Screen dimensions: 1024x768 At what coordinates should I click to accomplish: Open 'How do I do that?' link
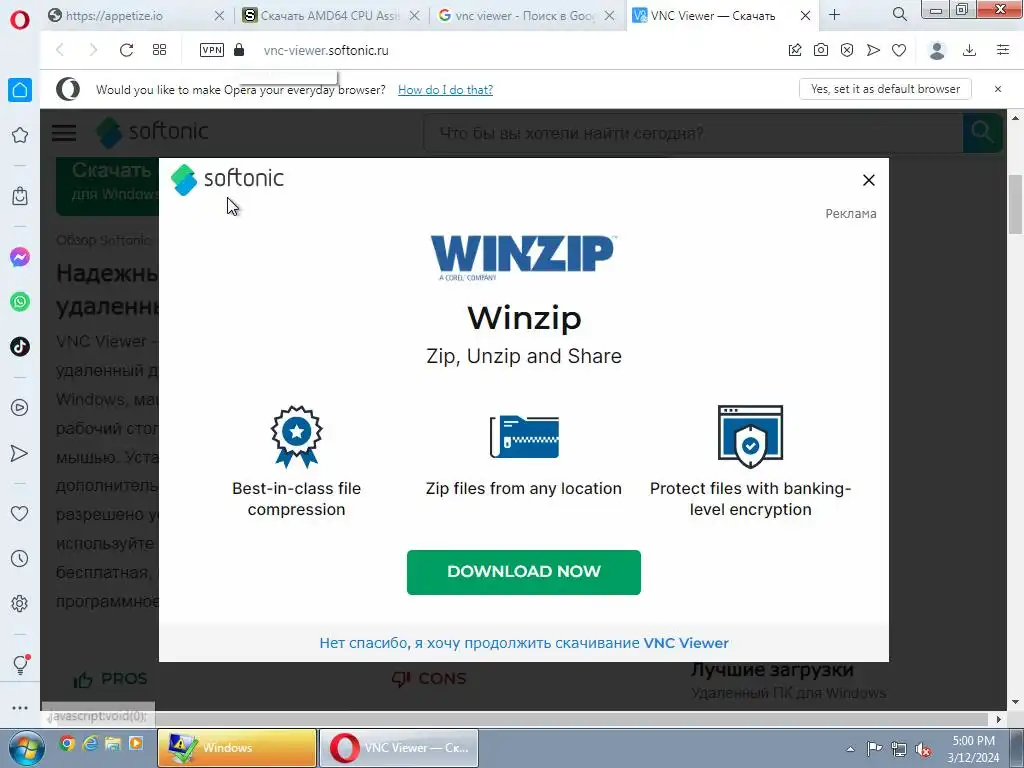tap(445, 89)
